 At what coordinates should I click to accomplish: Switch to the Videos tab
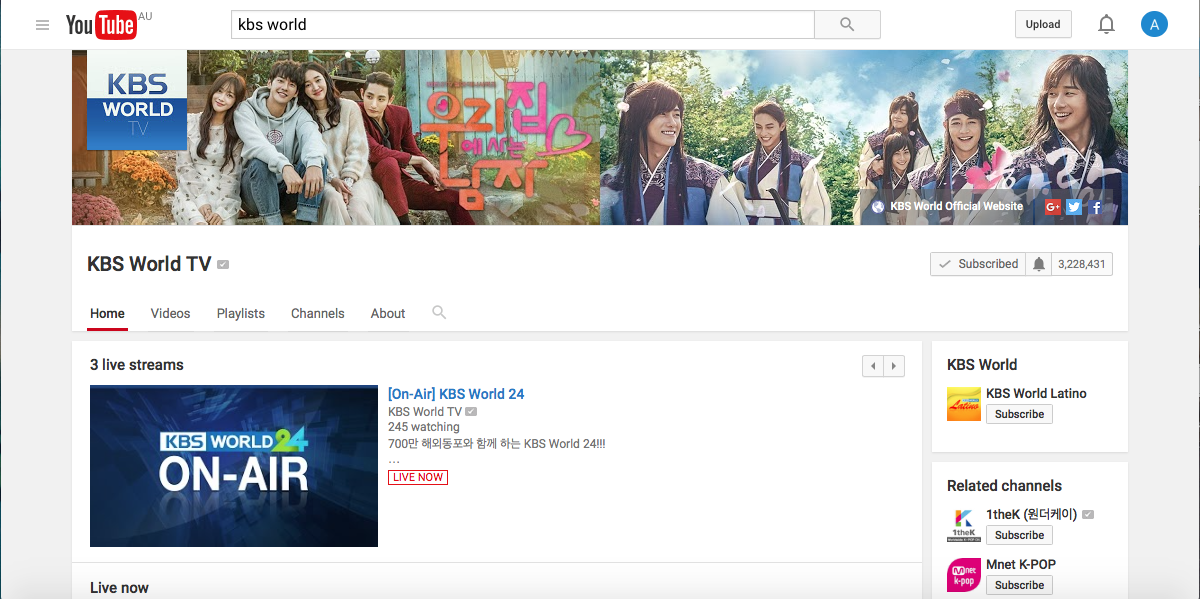click(x=170, y=313)
